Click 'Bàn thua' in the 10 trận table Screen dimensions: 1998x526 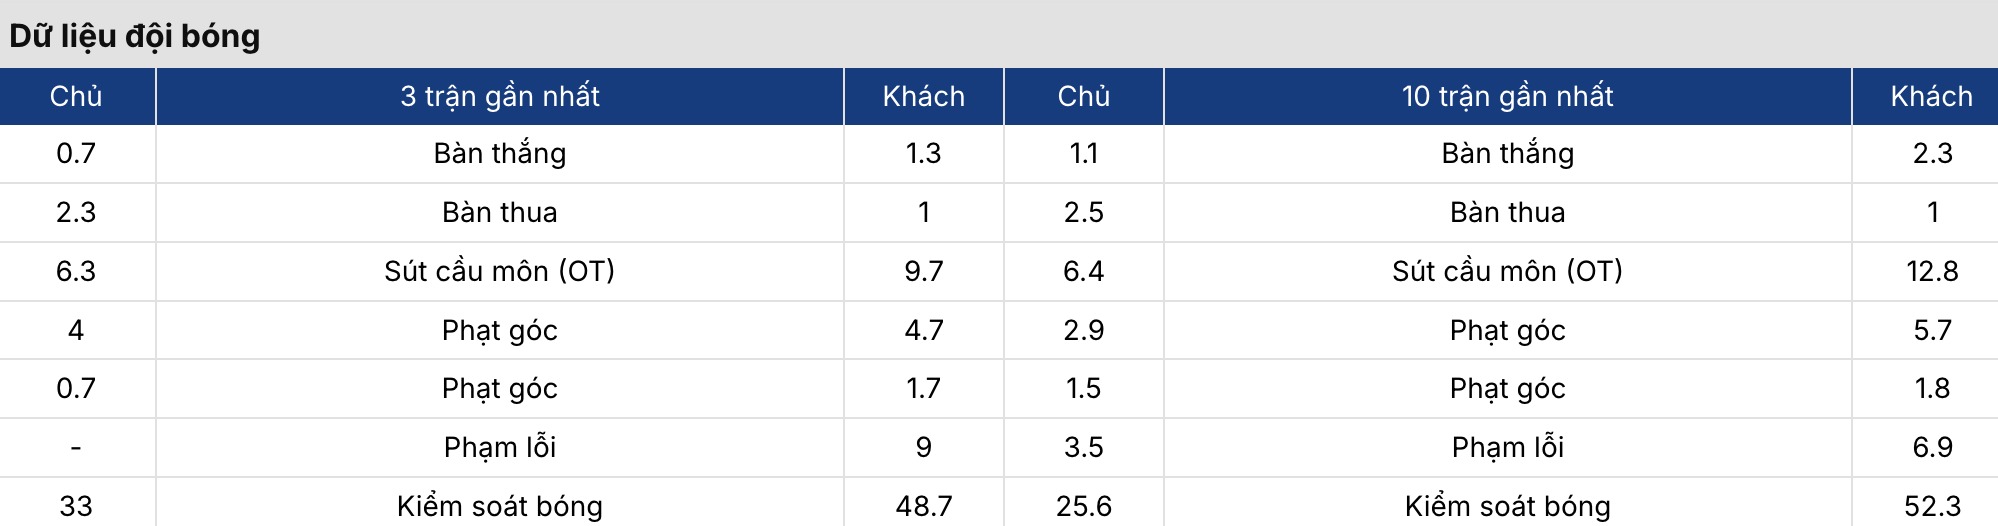(1508, 212)
